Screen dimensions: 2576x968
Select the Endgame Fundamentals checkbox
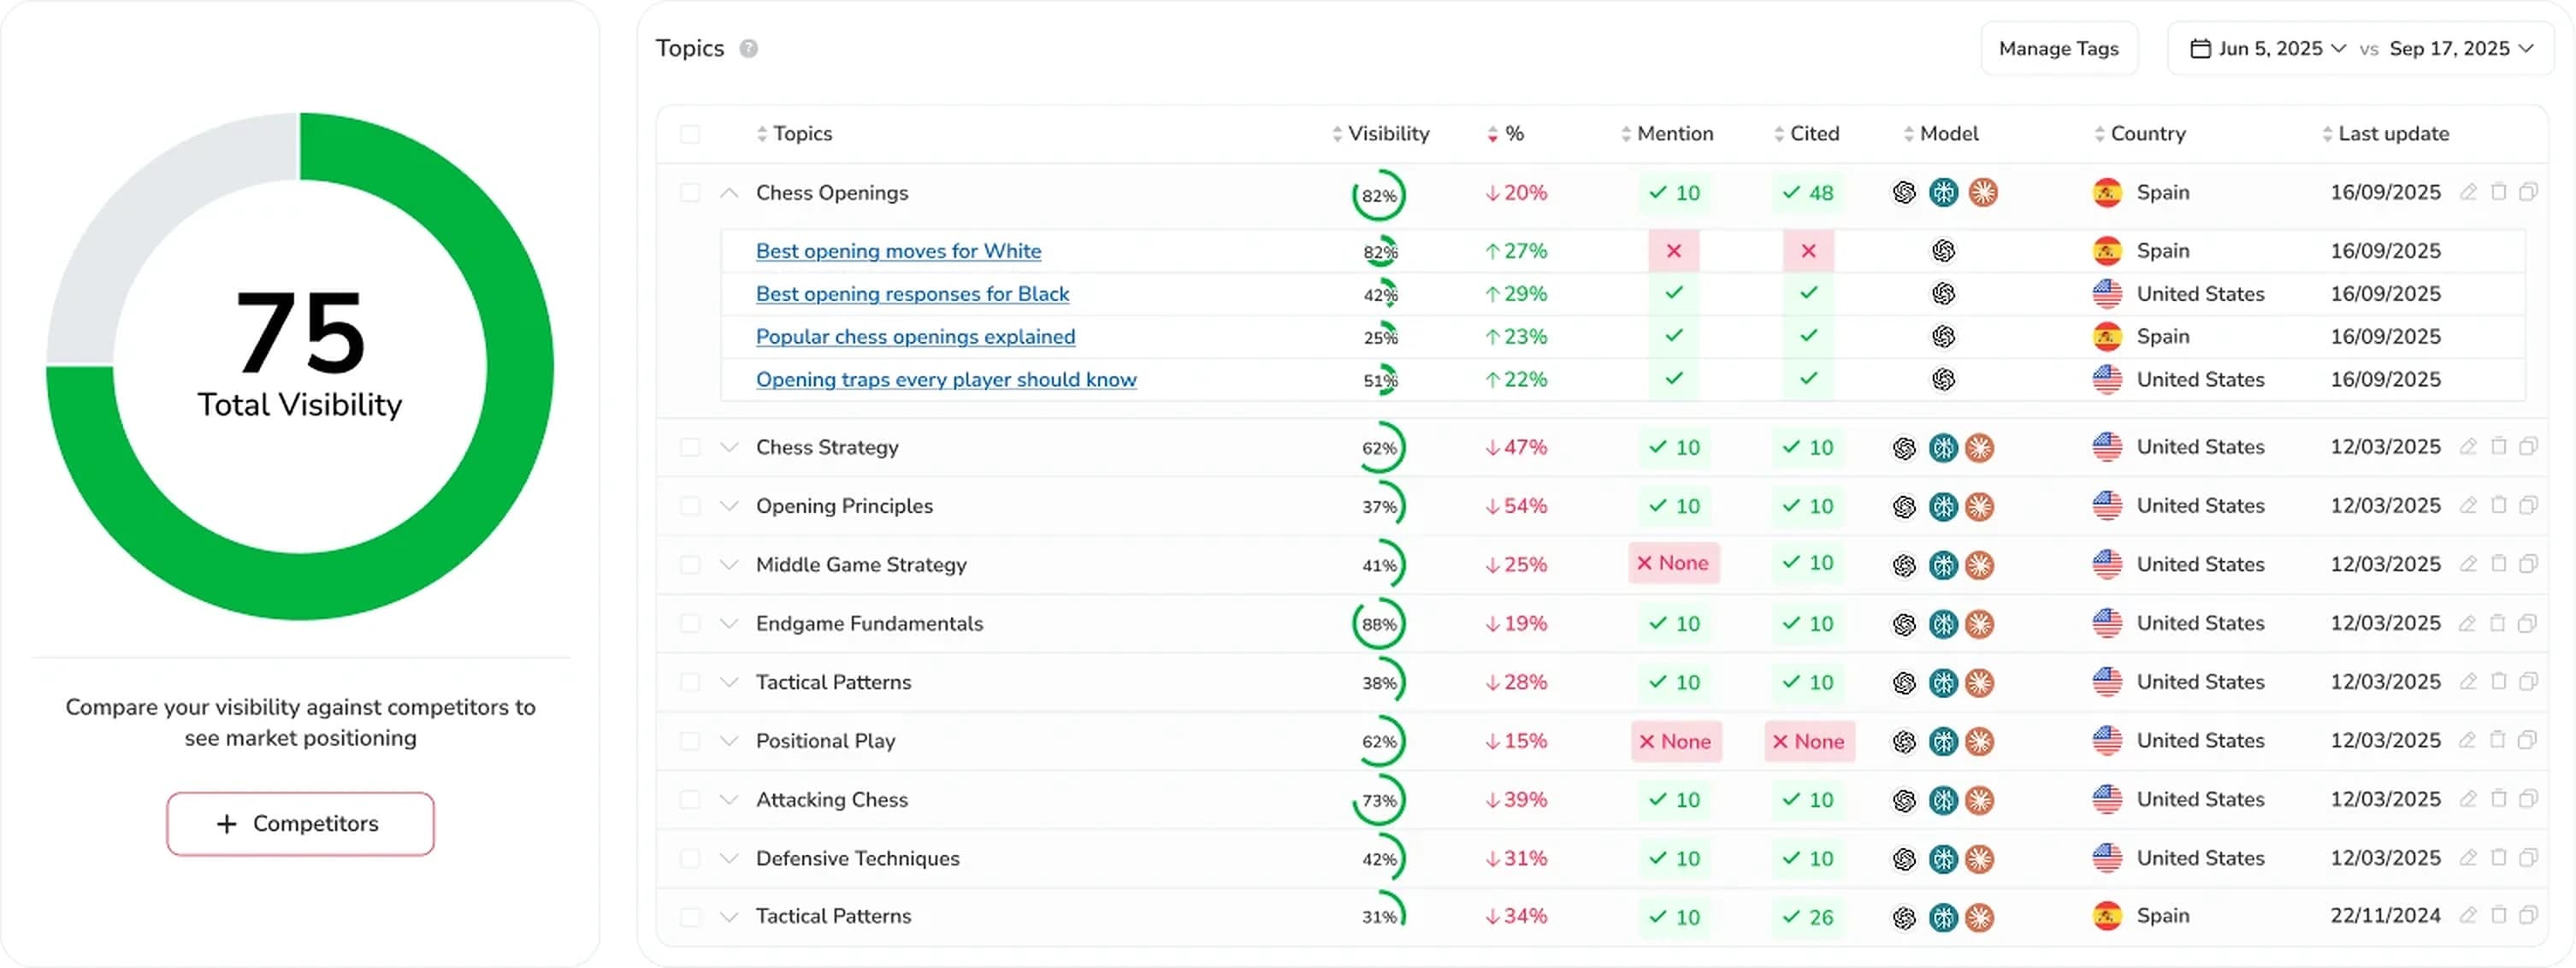pyautogui.click(x=690, y=623)
